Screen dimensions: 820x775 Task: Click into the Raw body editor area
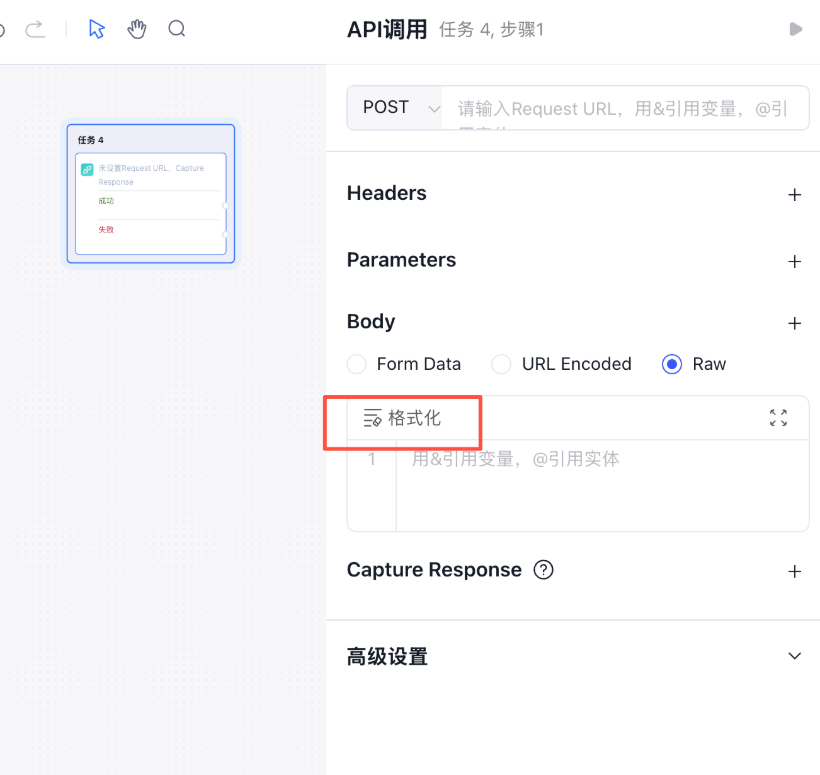pyautogui.click(x=600, y=485)
